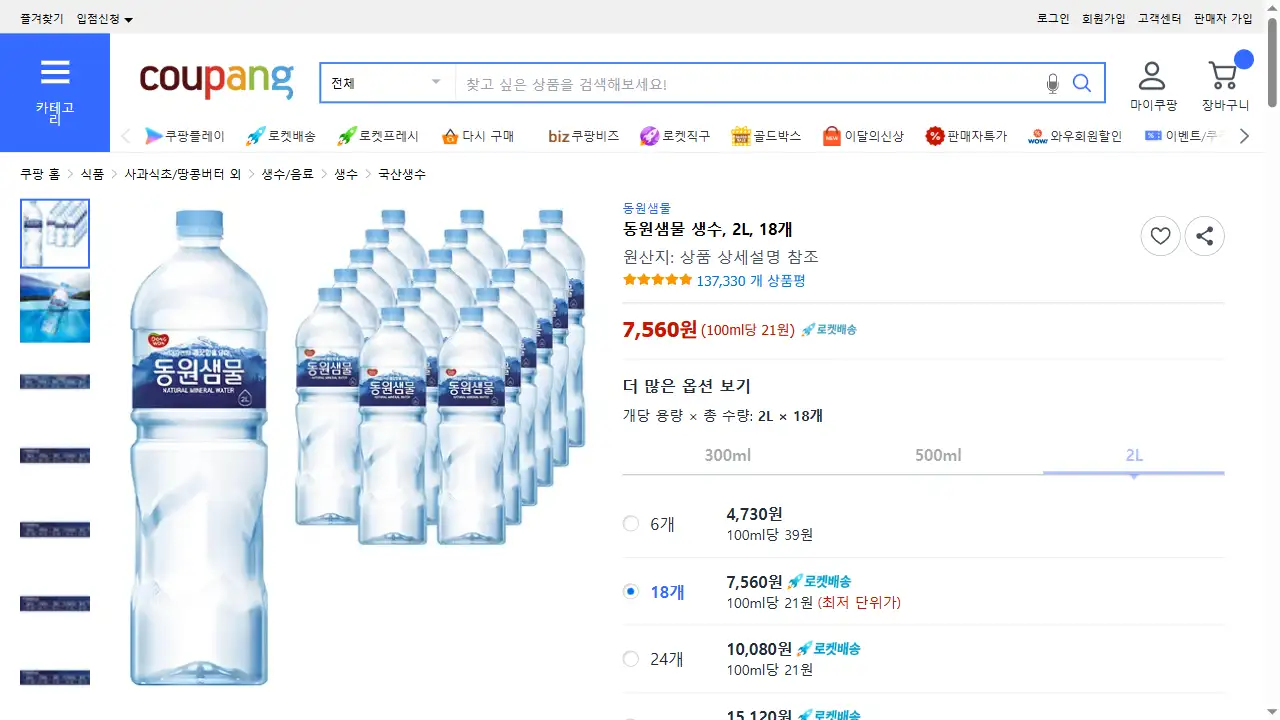The width and height of the screenshot is (1280, 720).
Task: Select the blue water splash thumbnail
Action: (55, 308)
